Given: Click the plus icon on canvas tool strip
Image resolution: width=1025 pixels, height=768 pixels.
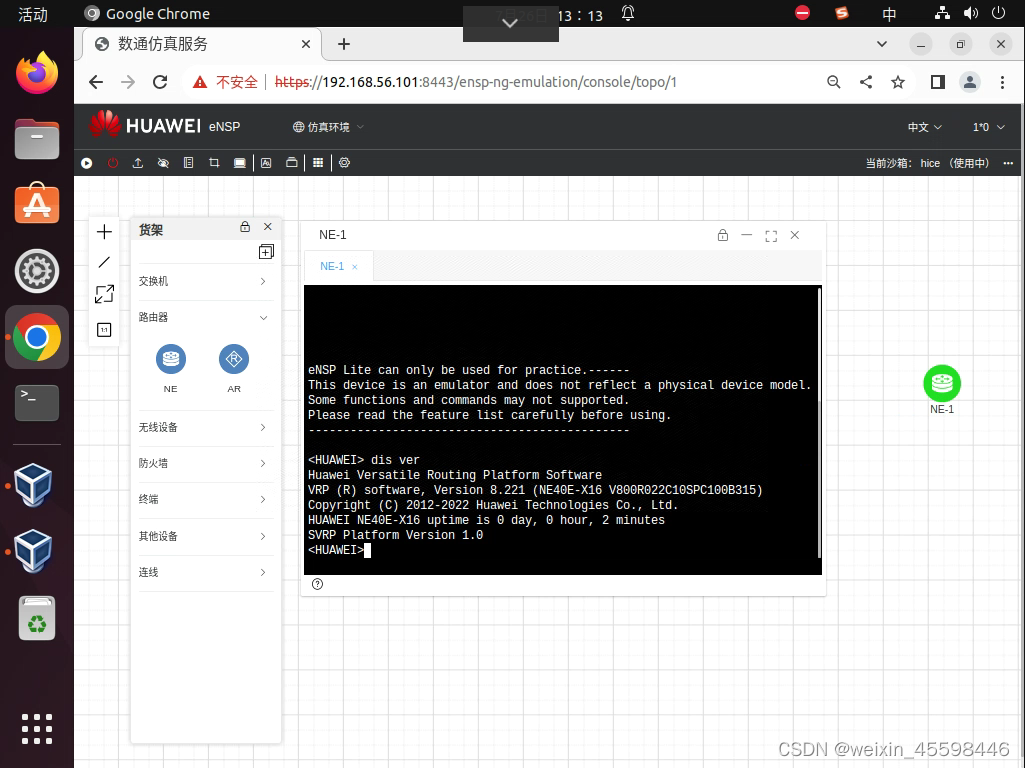Looking at the screenshot, I should pos(104,231).
